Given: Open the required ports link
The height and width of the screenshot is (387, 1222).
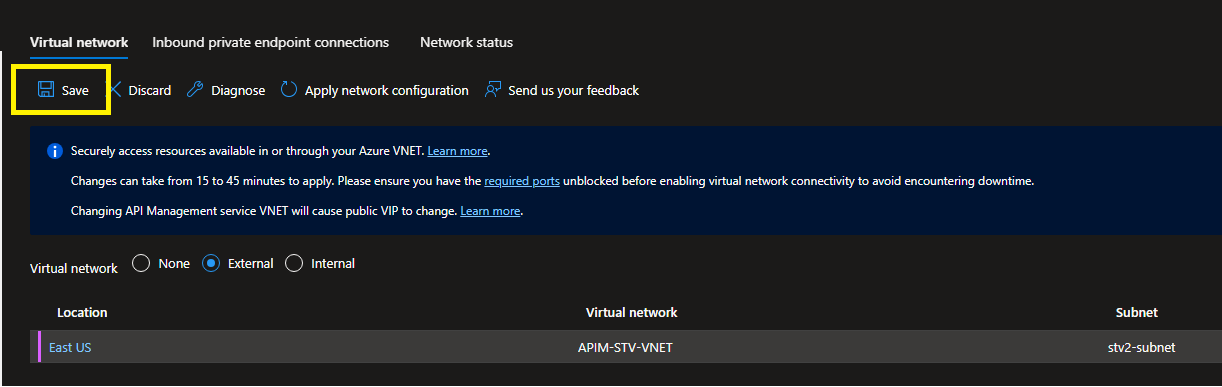Looking at the screenshot, I should (522, 181).
